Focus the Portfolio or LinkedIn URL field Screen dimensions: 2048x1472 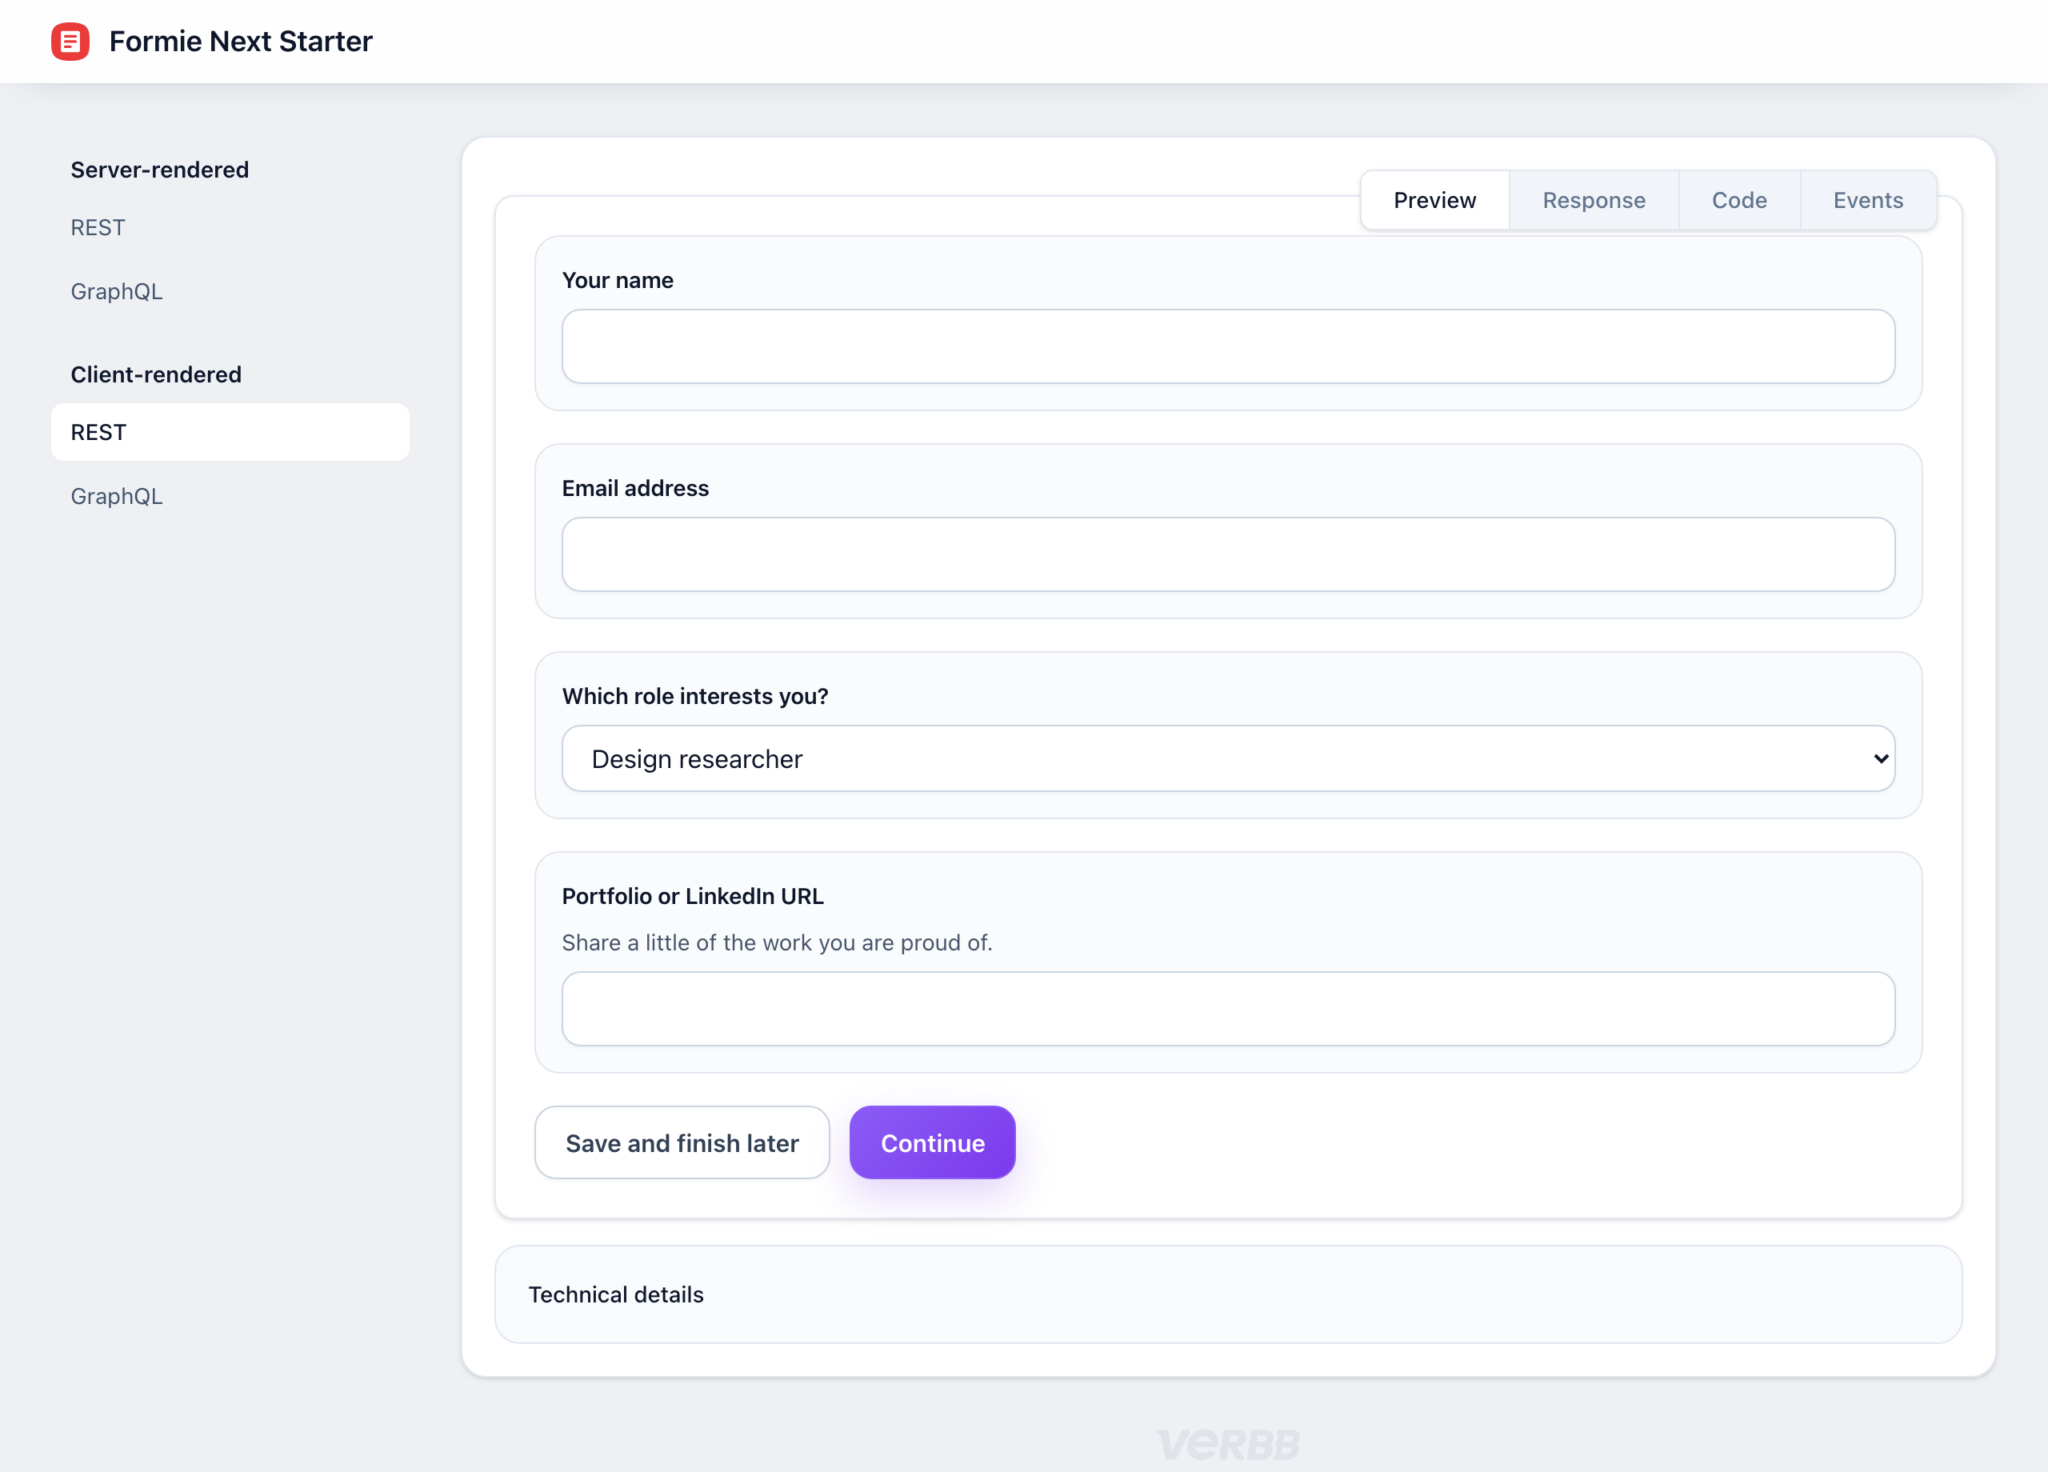pos(1228,1009)
